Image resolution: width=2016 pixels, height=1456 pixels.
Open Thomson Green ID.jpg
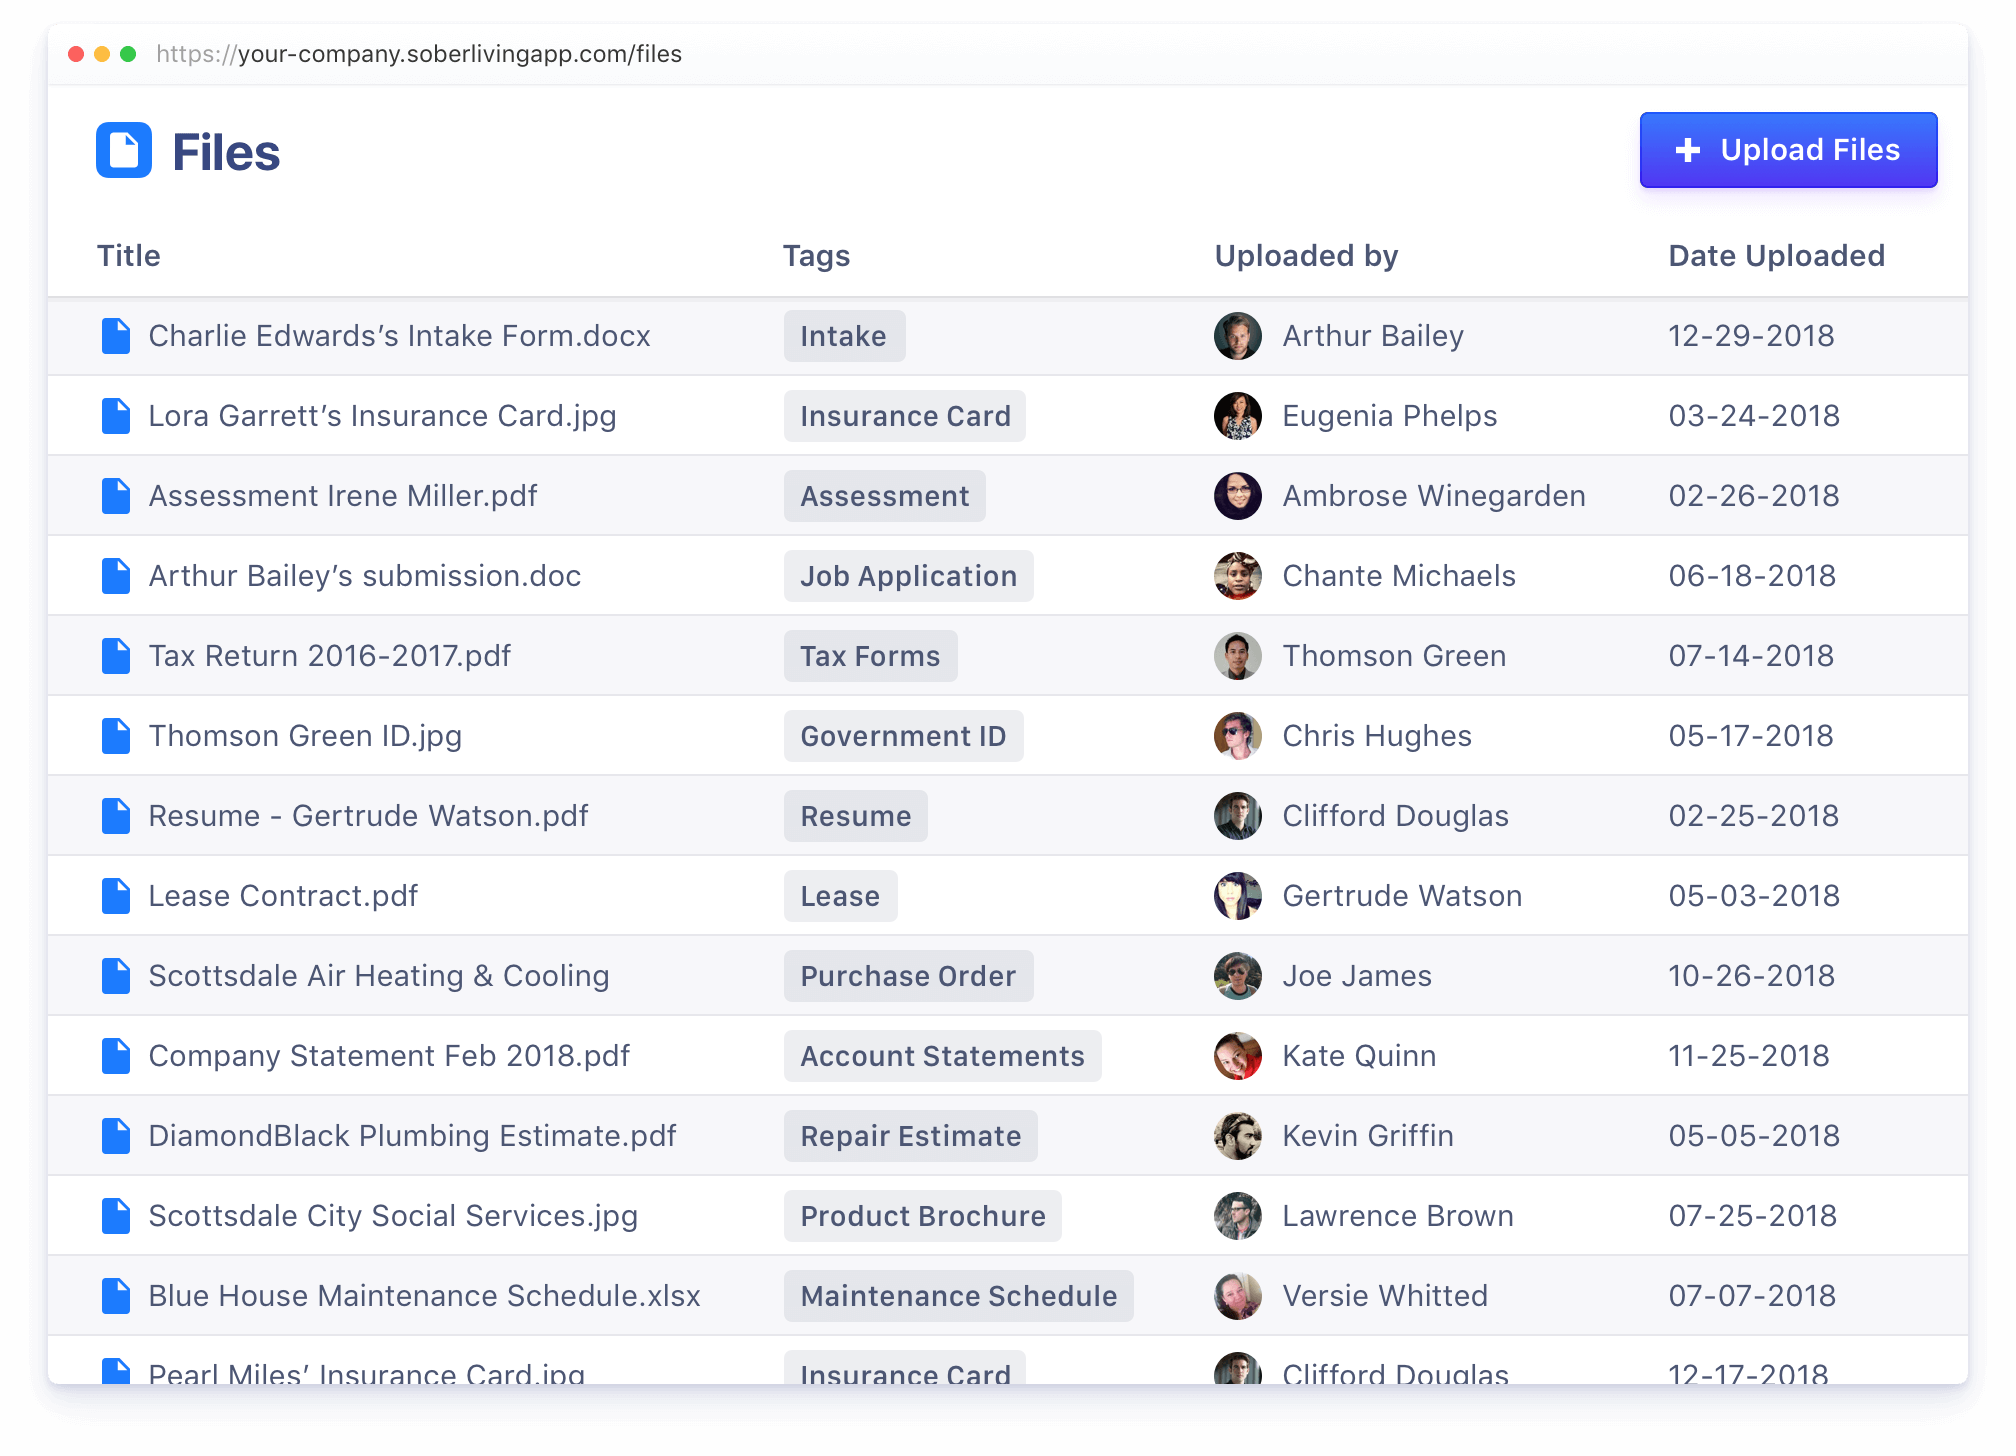[305, 736]
